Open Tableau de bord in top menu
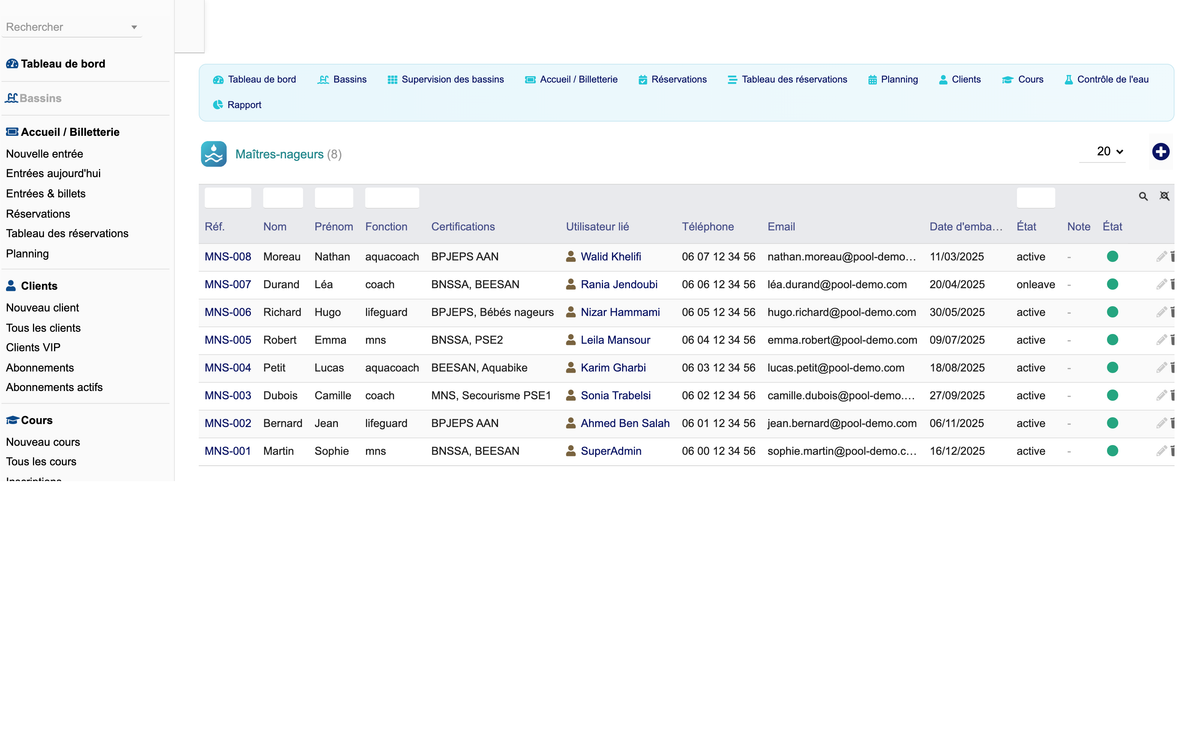 [254, 80]
